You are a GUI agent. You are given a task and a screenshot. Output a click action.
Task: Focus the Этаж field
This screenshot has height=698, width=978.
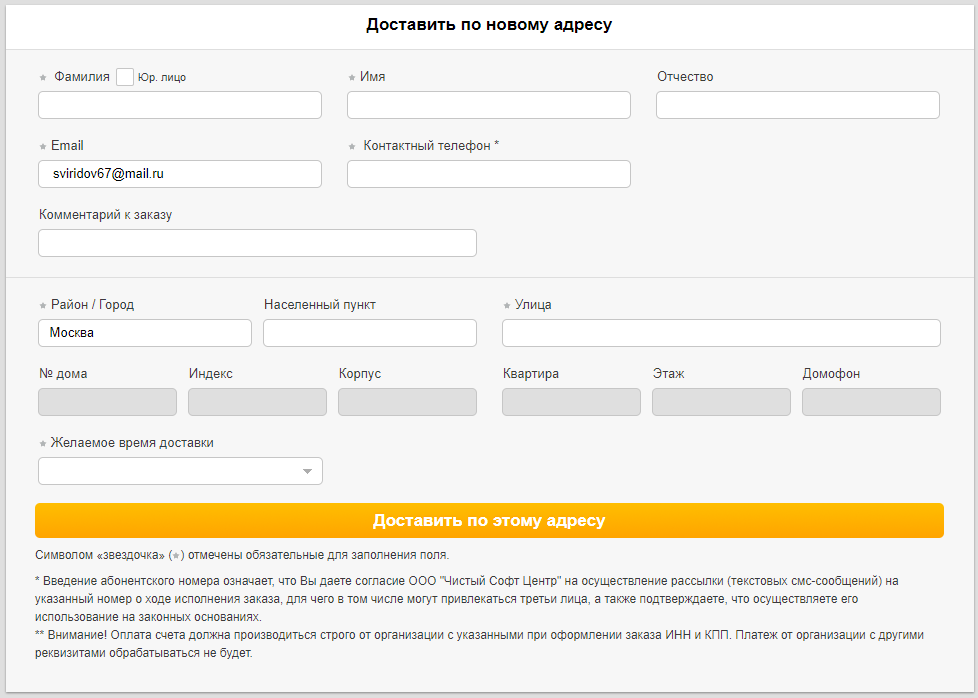click(721, 402)
